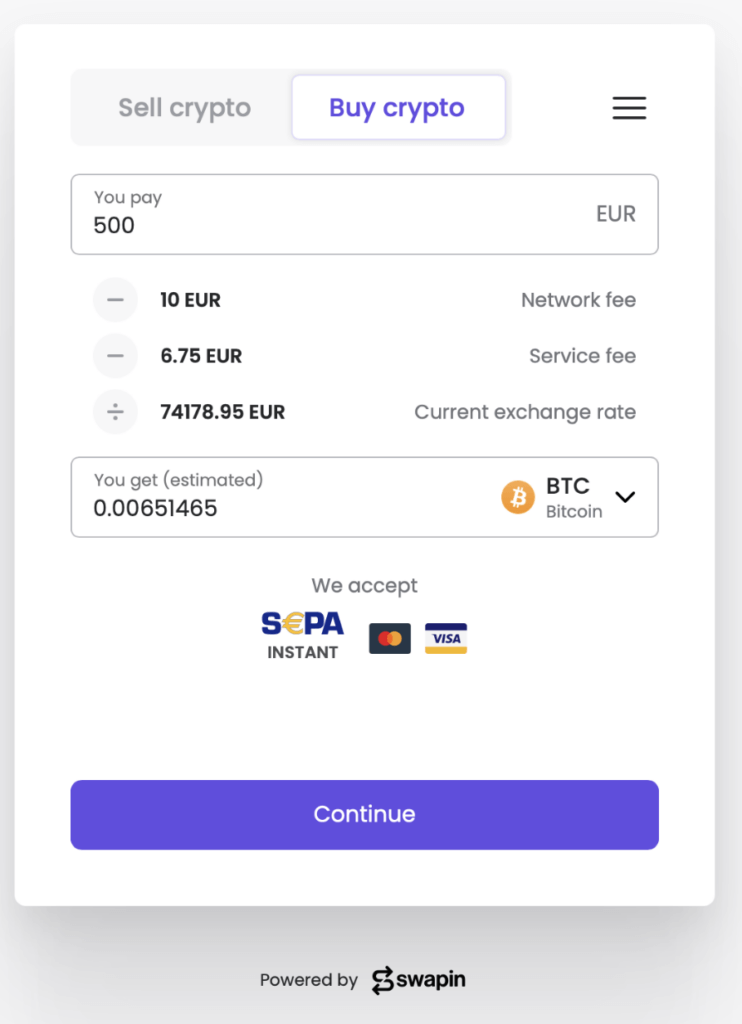The width and height of the screenshot is (742, 1024).
Task: Click the SEPA Instant payment logo
Action: coord(302,636)
